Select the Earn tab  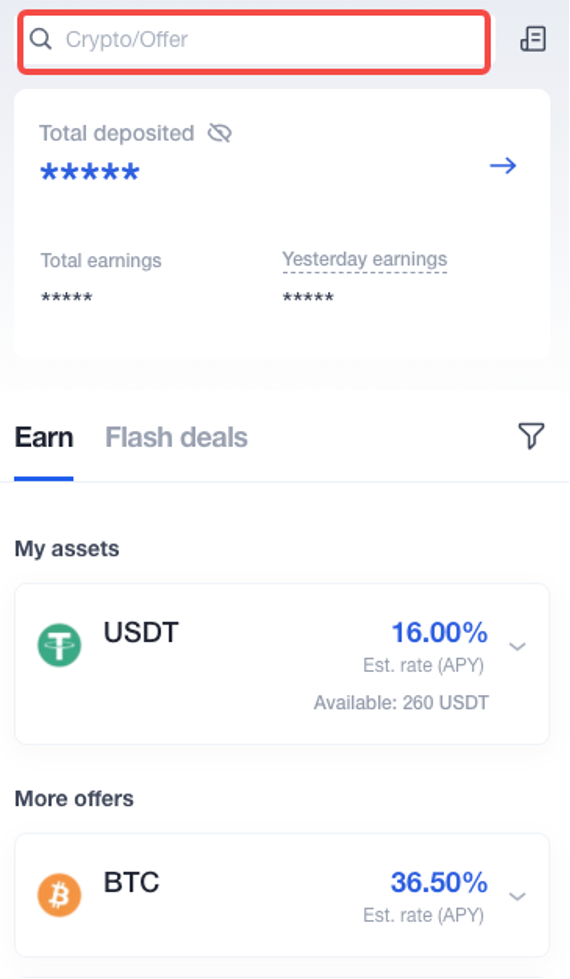pyautogui.click(x=44, y=437)
